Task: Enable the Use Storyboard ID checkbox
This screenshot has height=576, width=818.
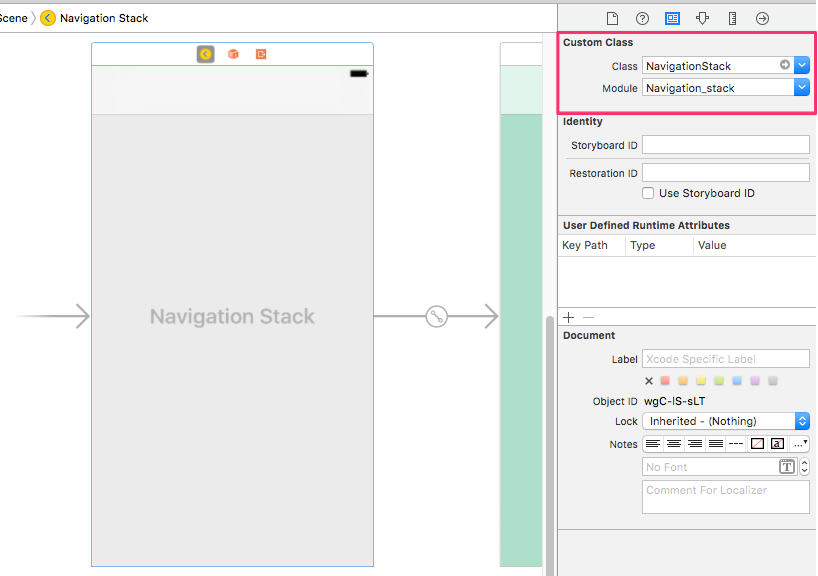Action: click(648, 193)
